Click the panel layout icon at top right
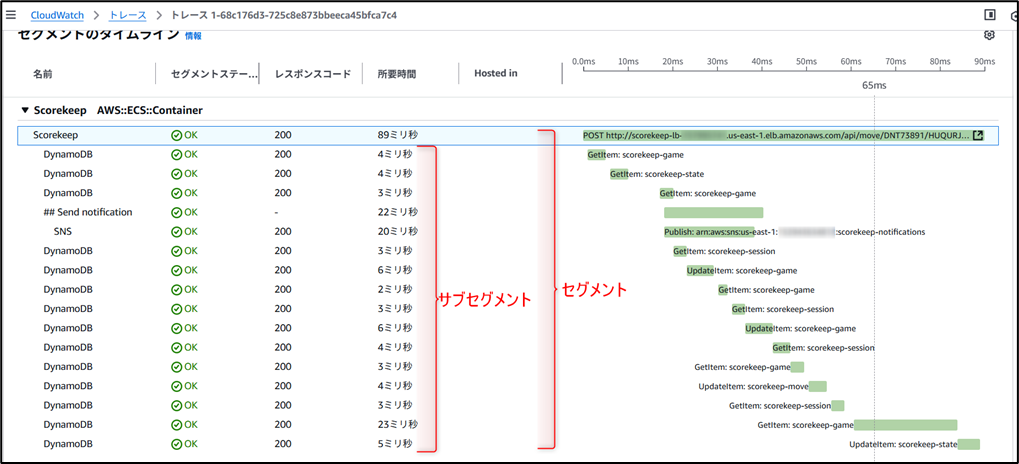Screen dimensions: 1019x464 click(990, 15)
